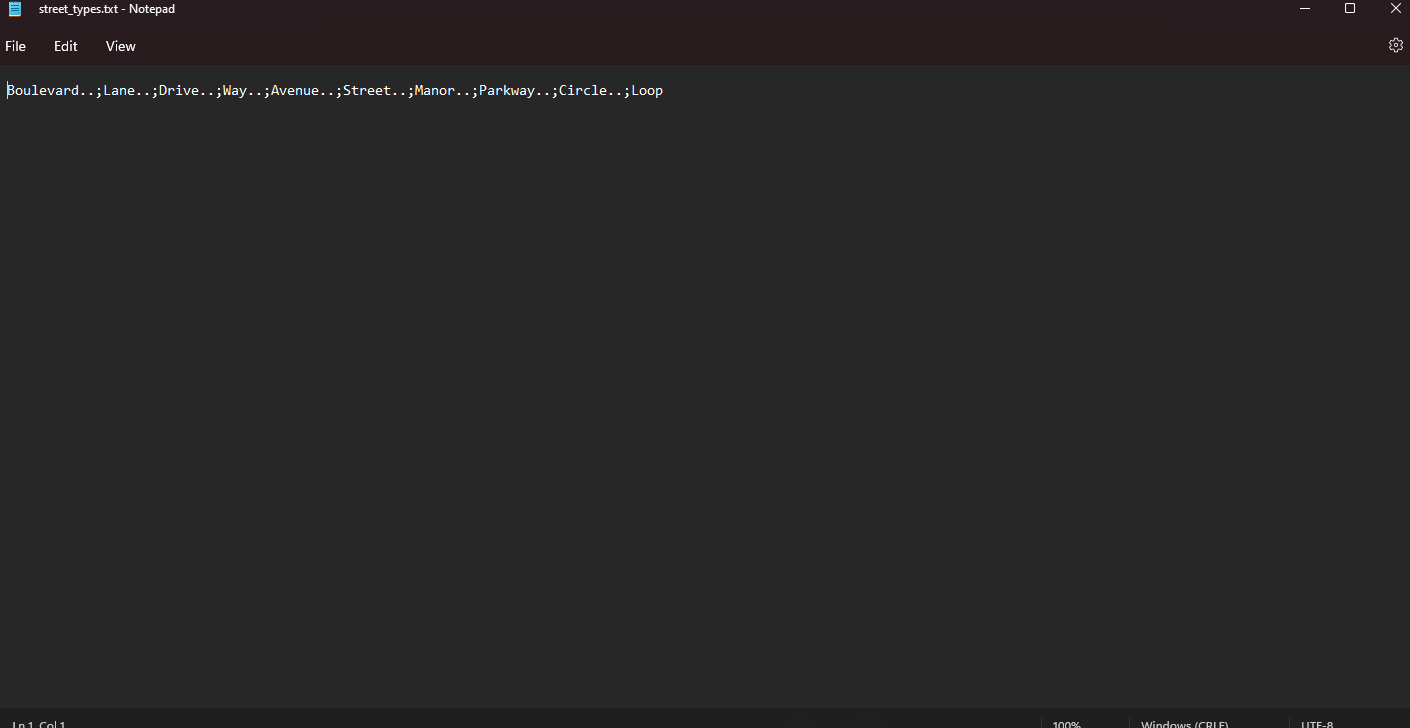The image size is (1410, 728).
Task: Click the word Loop at line end
Action: point(646,90)
